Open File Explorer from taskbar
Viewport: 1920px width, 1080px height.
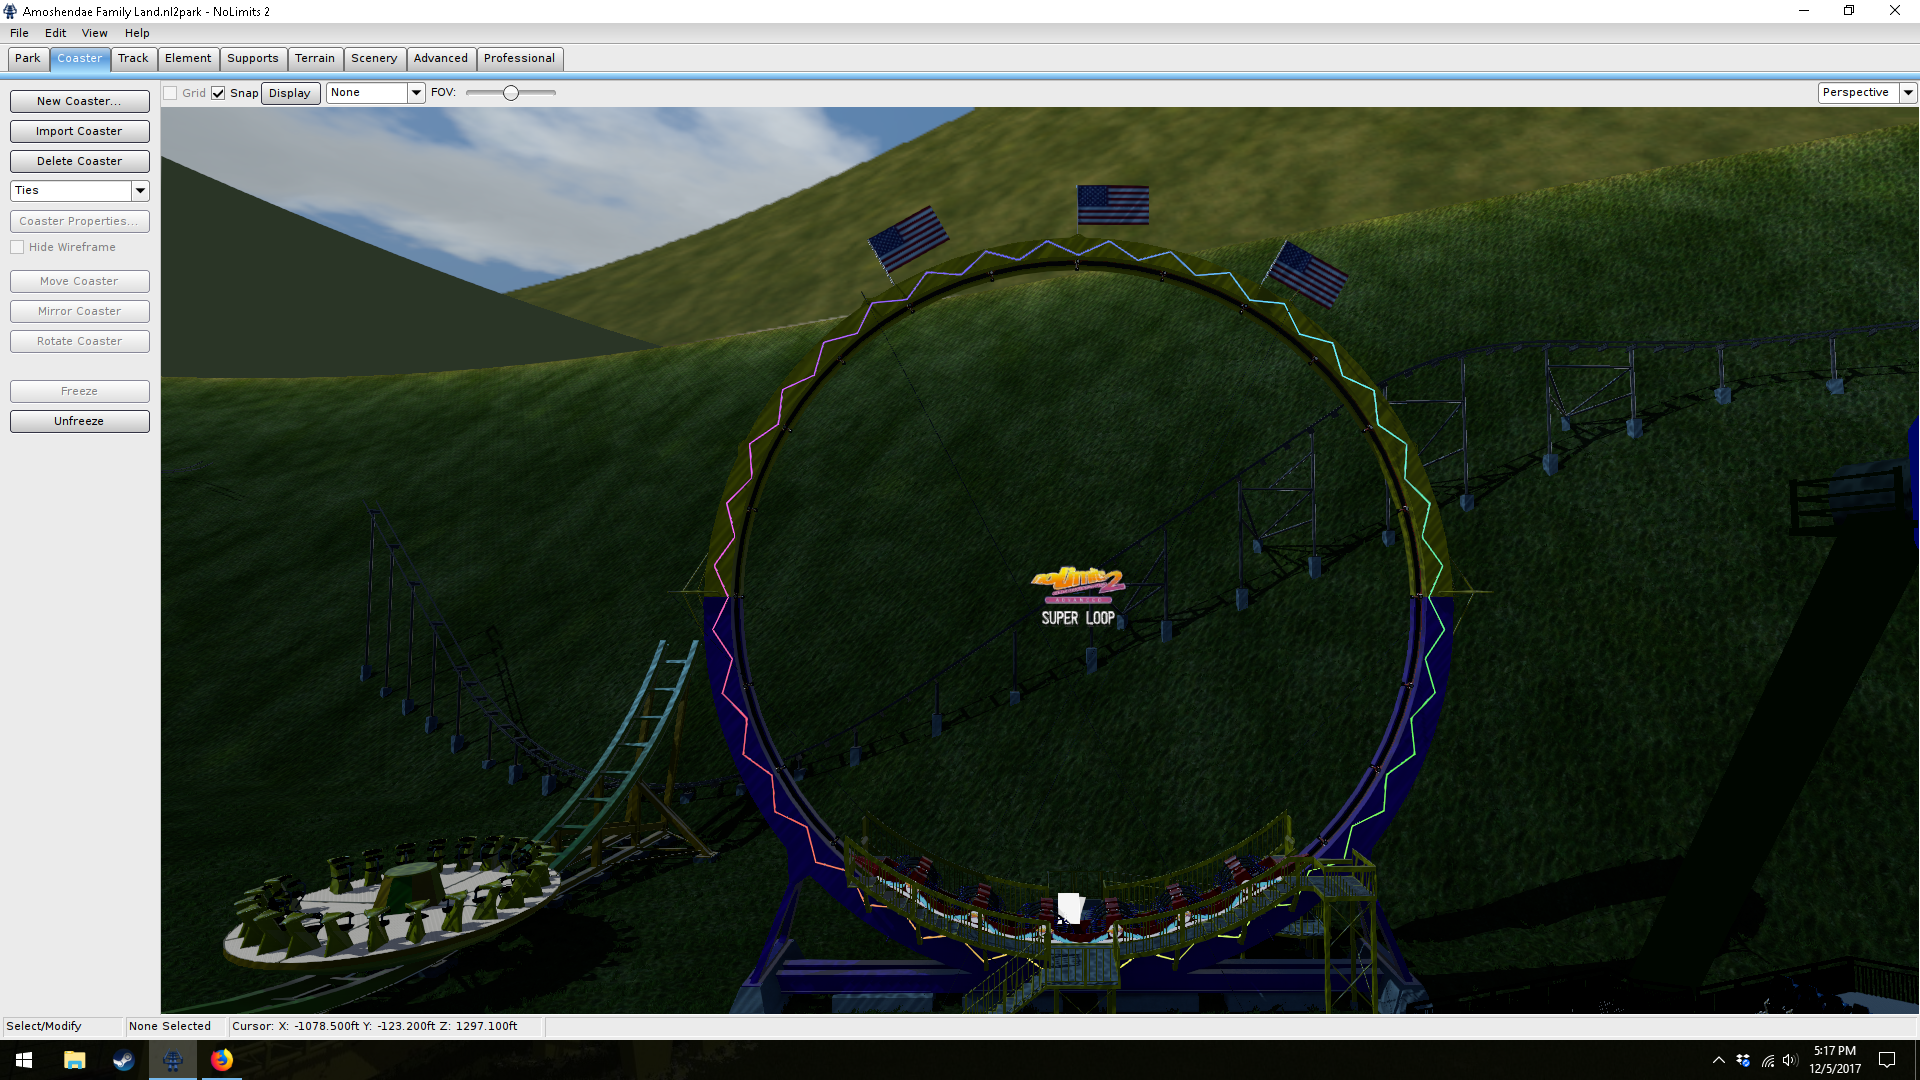coord(74,1060)
